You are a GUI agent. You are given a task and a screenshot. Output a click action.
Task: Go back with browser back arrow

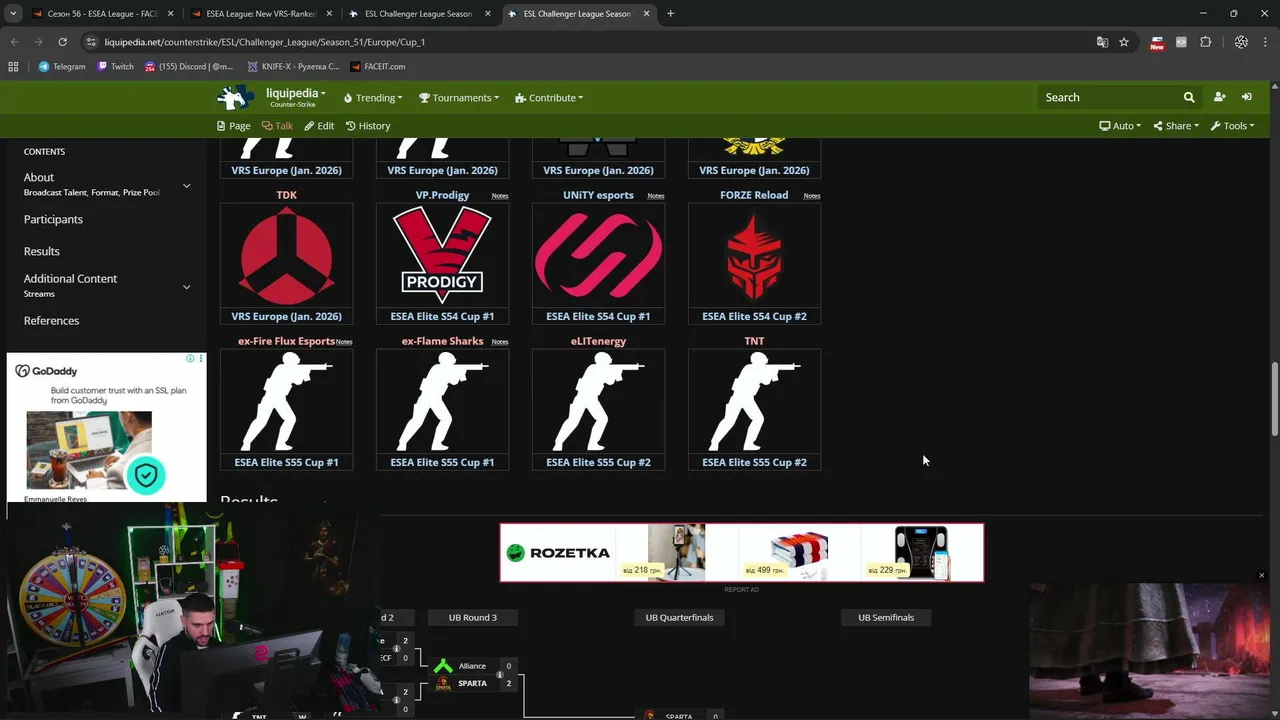pos(14,42)
